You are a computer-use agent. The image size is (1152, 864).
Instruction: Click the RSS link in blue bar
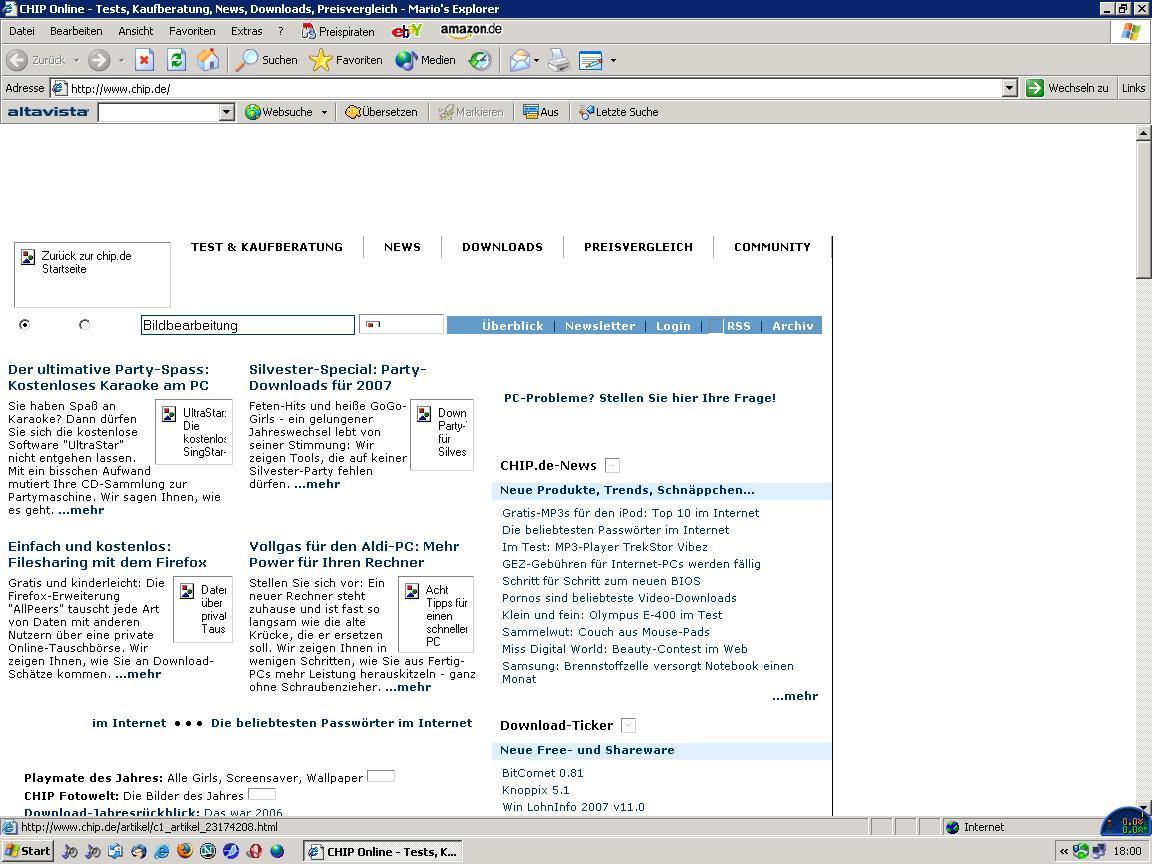tap(738, 325)
